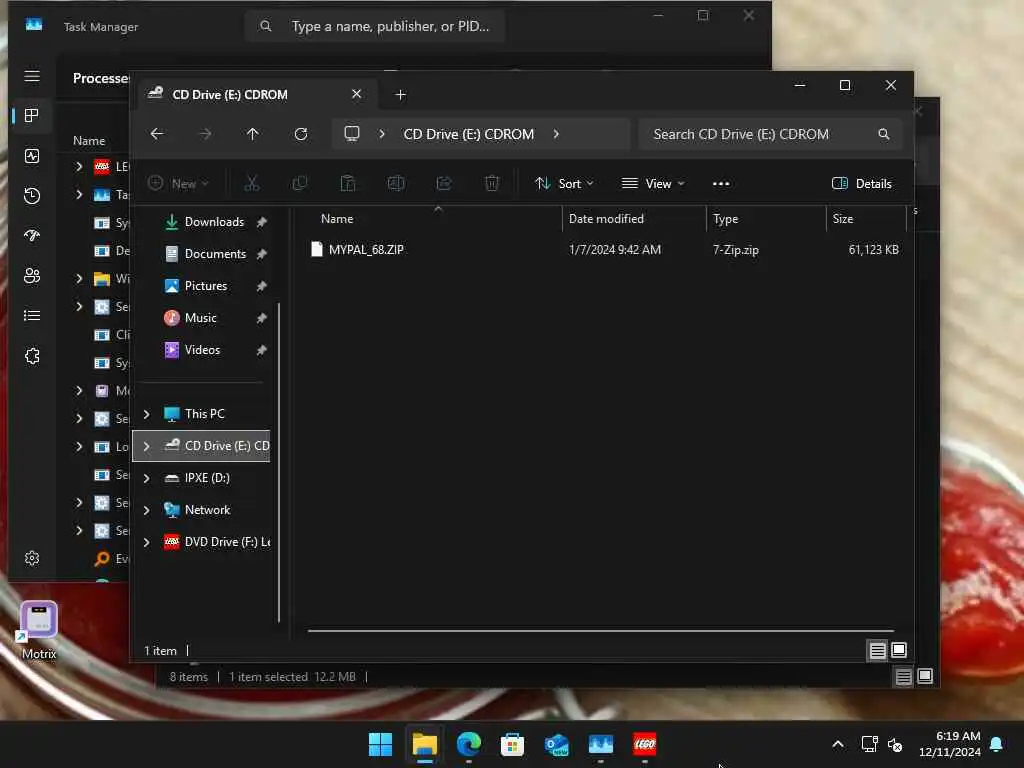Click the horizontal scrollbar in file list
This screenshot has height=768, width=1024.
pyautogui.click(x=601, y=631)
